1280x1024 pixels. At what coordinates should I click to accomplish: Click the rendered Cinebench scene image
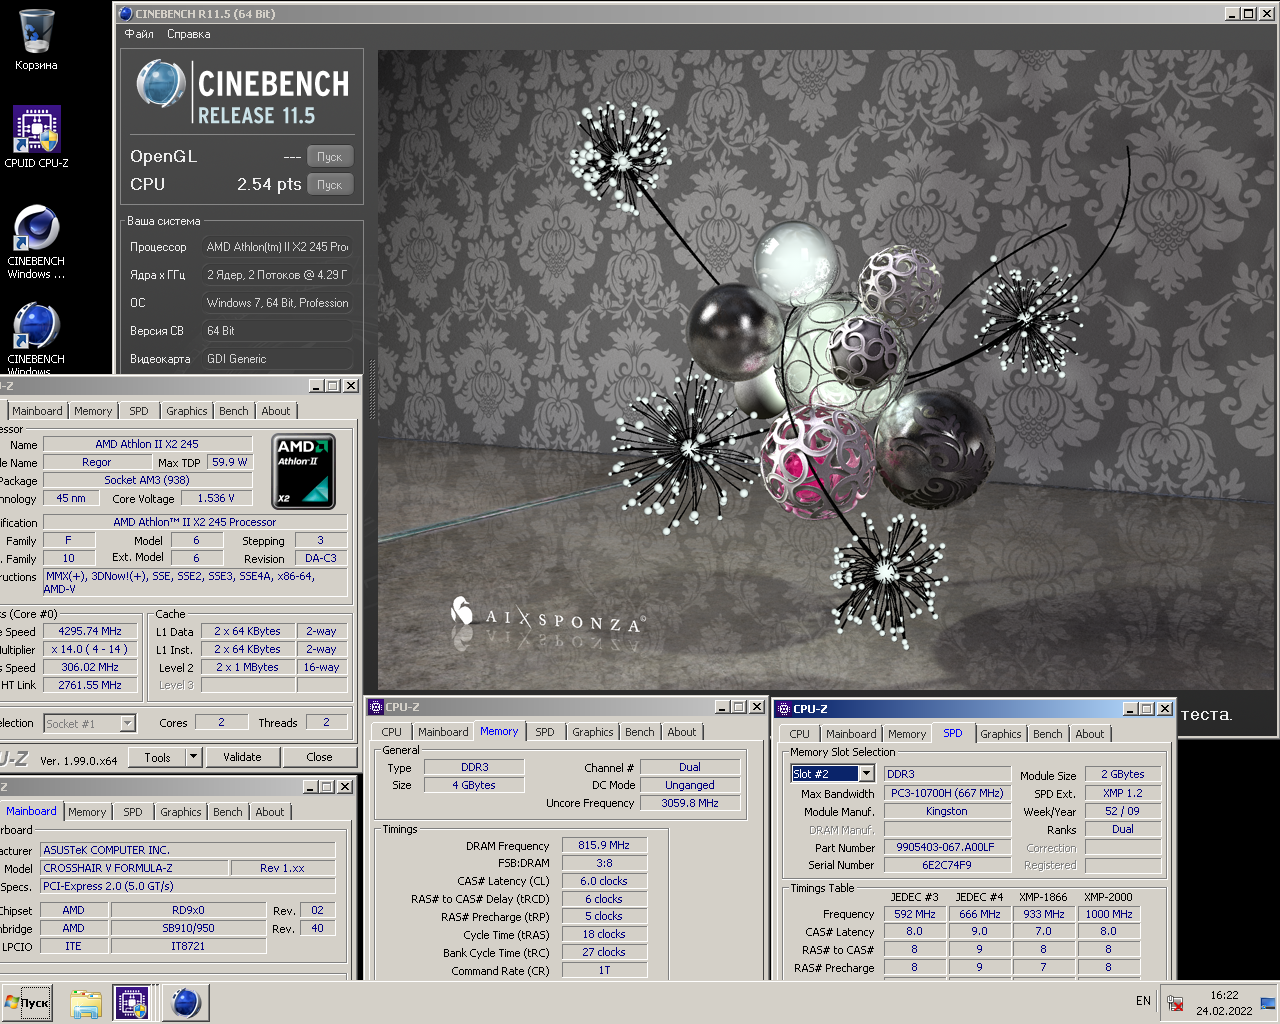click(x=826, y=370)
